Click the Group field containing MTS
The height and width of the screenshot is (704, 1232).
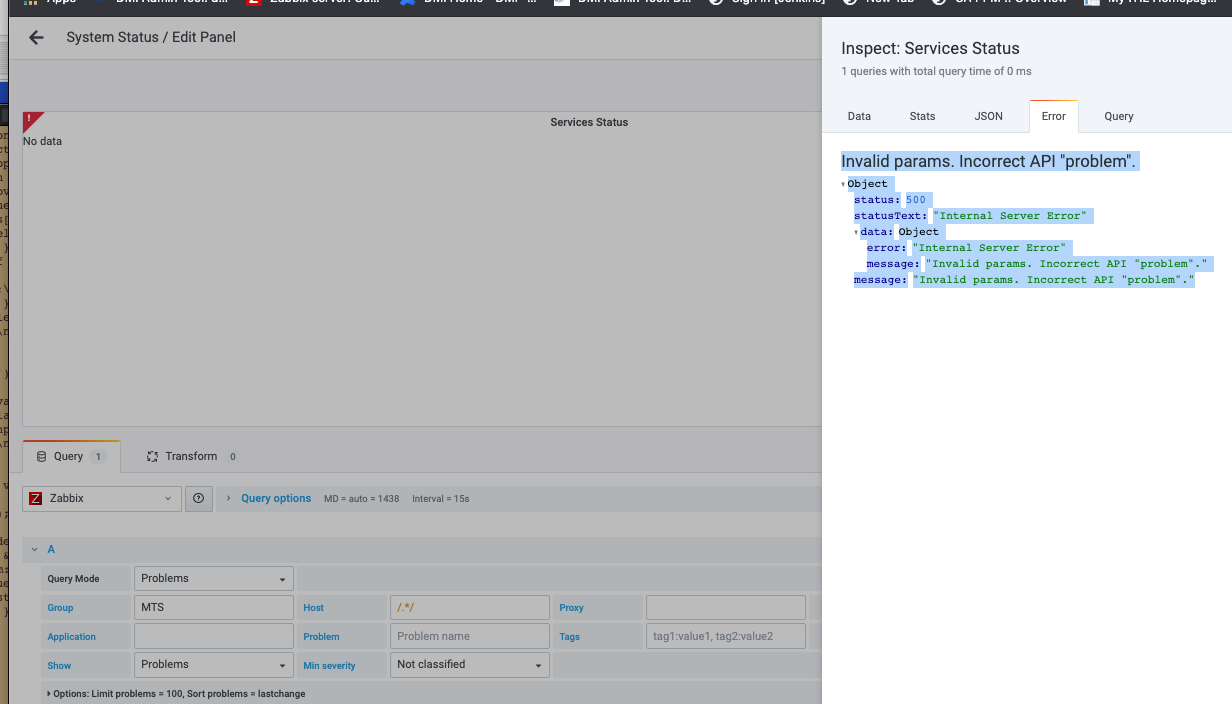tap(214, 607)
